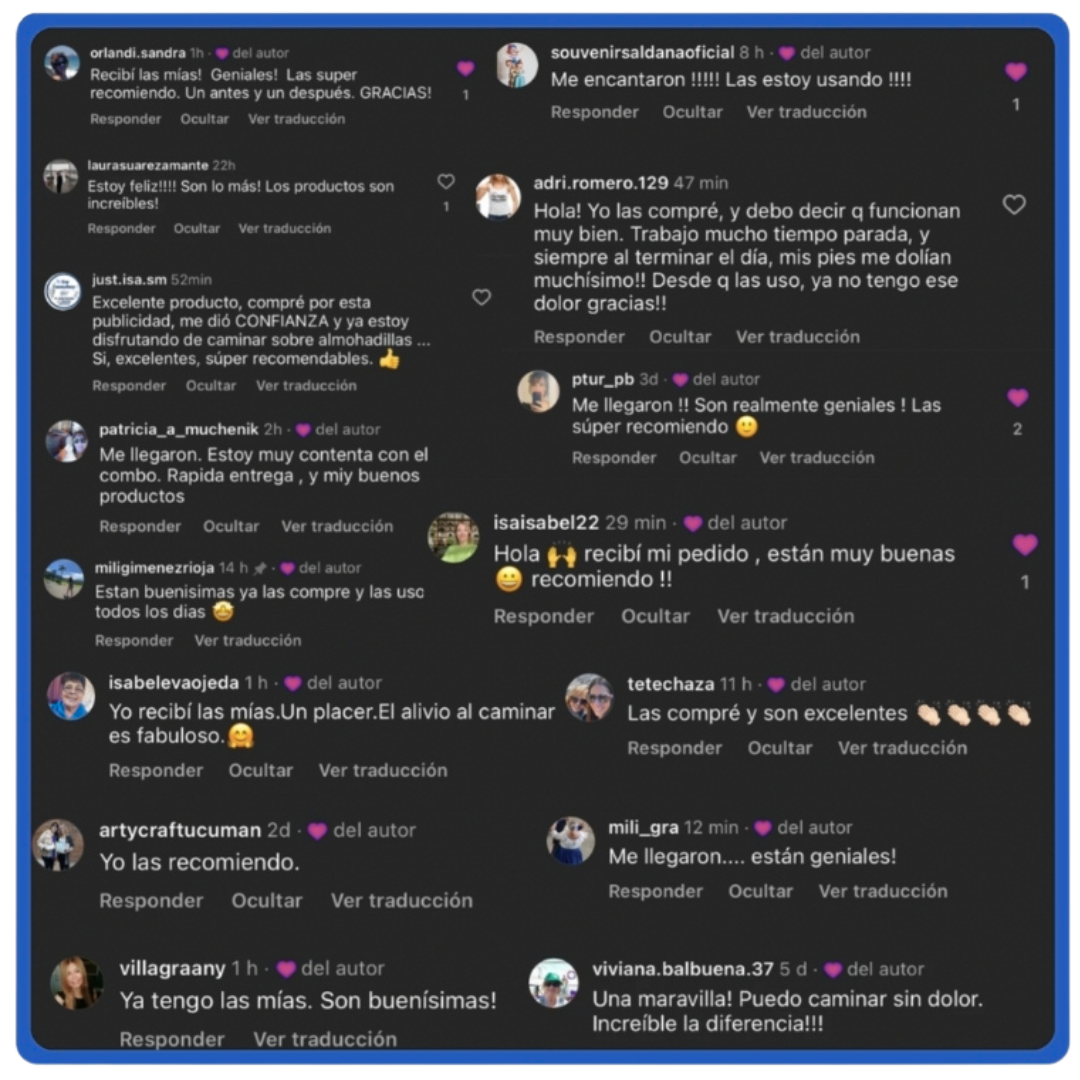Tap the heart on just.isa.sm's comment
1080x1080 pixels.
coord(481,297)
